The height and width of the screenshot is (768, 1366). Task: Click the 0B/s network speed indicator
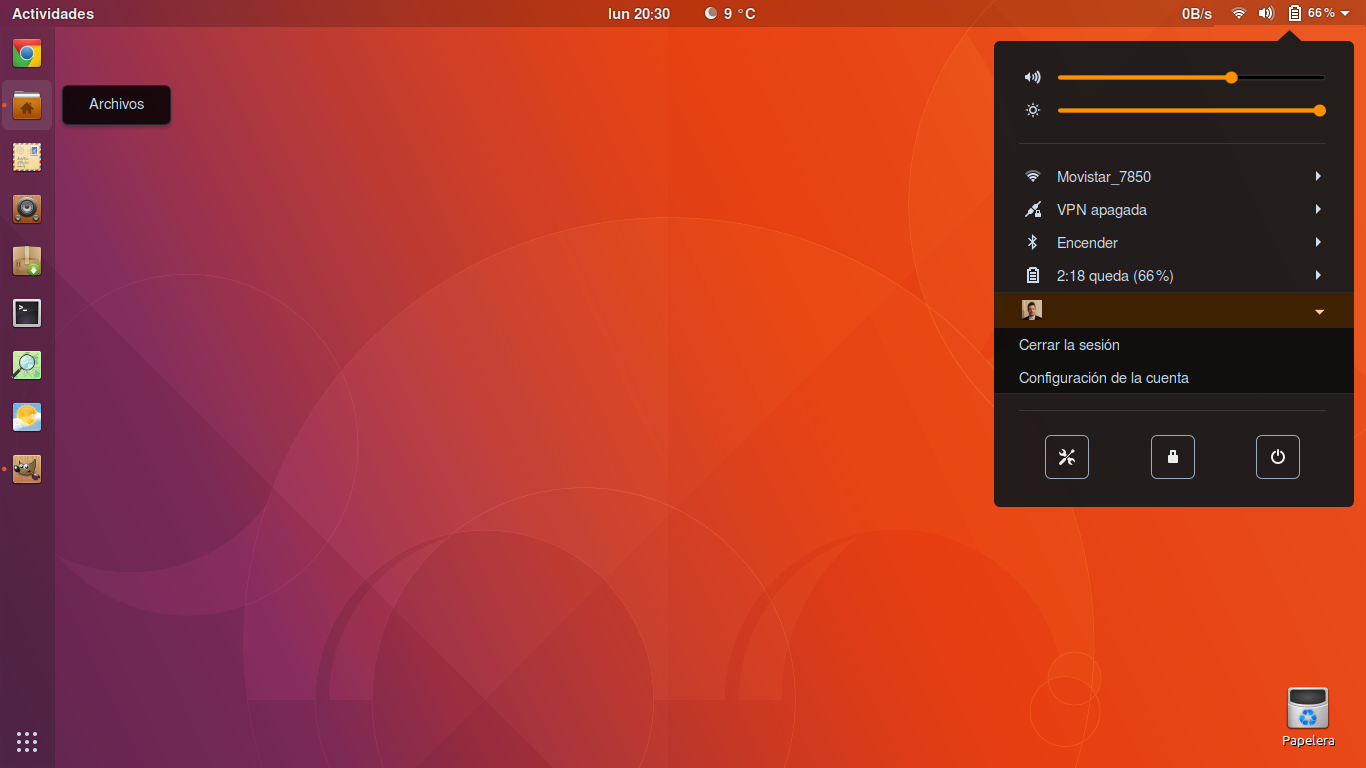(1197, 13)
